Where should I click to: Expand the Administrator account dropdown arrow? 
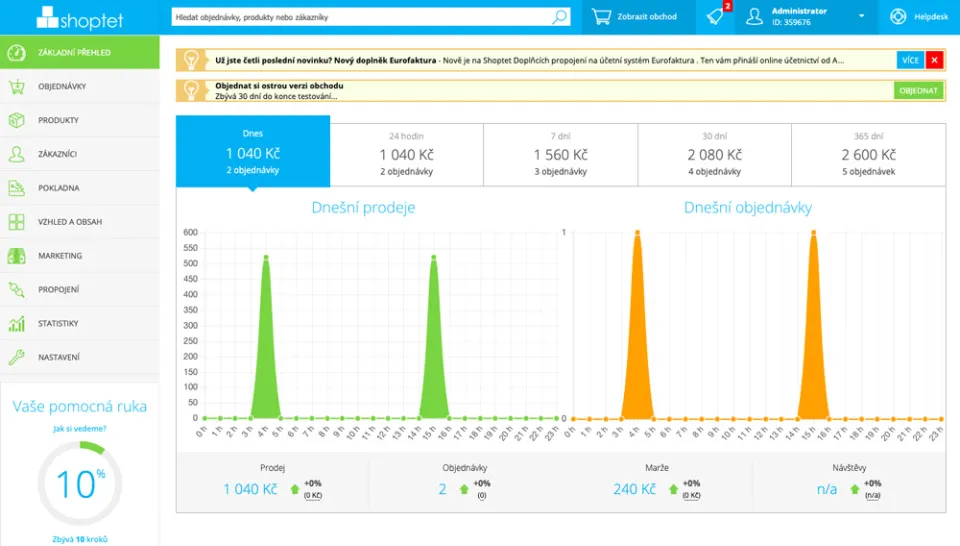[861, 17]
